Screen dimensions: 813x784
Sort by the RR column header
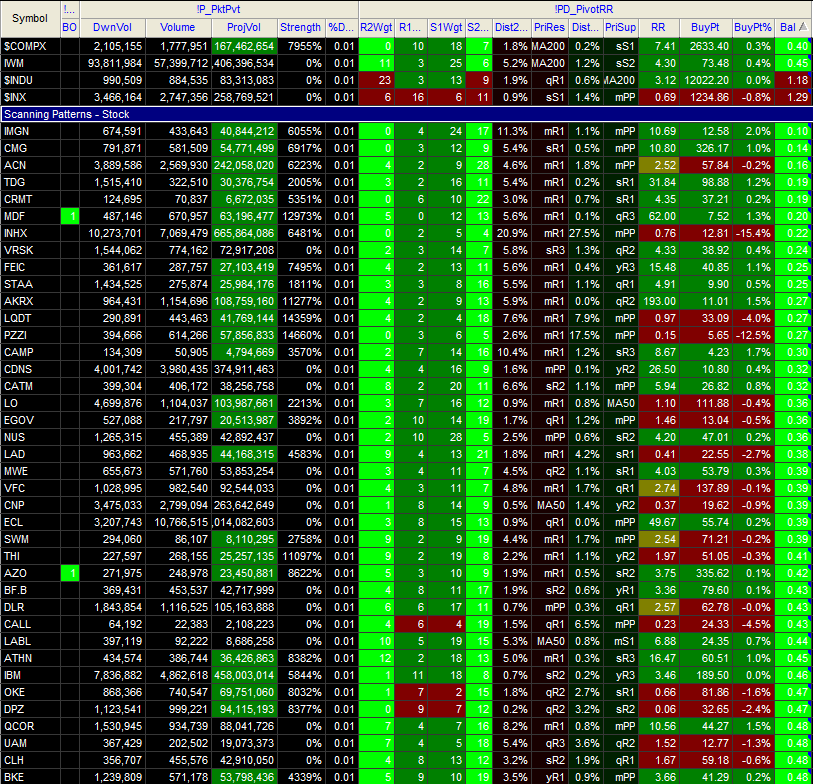(x=658, y=27)
